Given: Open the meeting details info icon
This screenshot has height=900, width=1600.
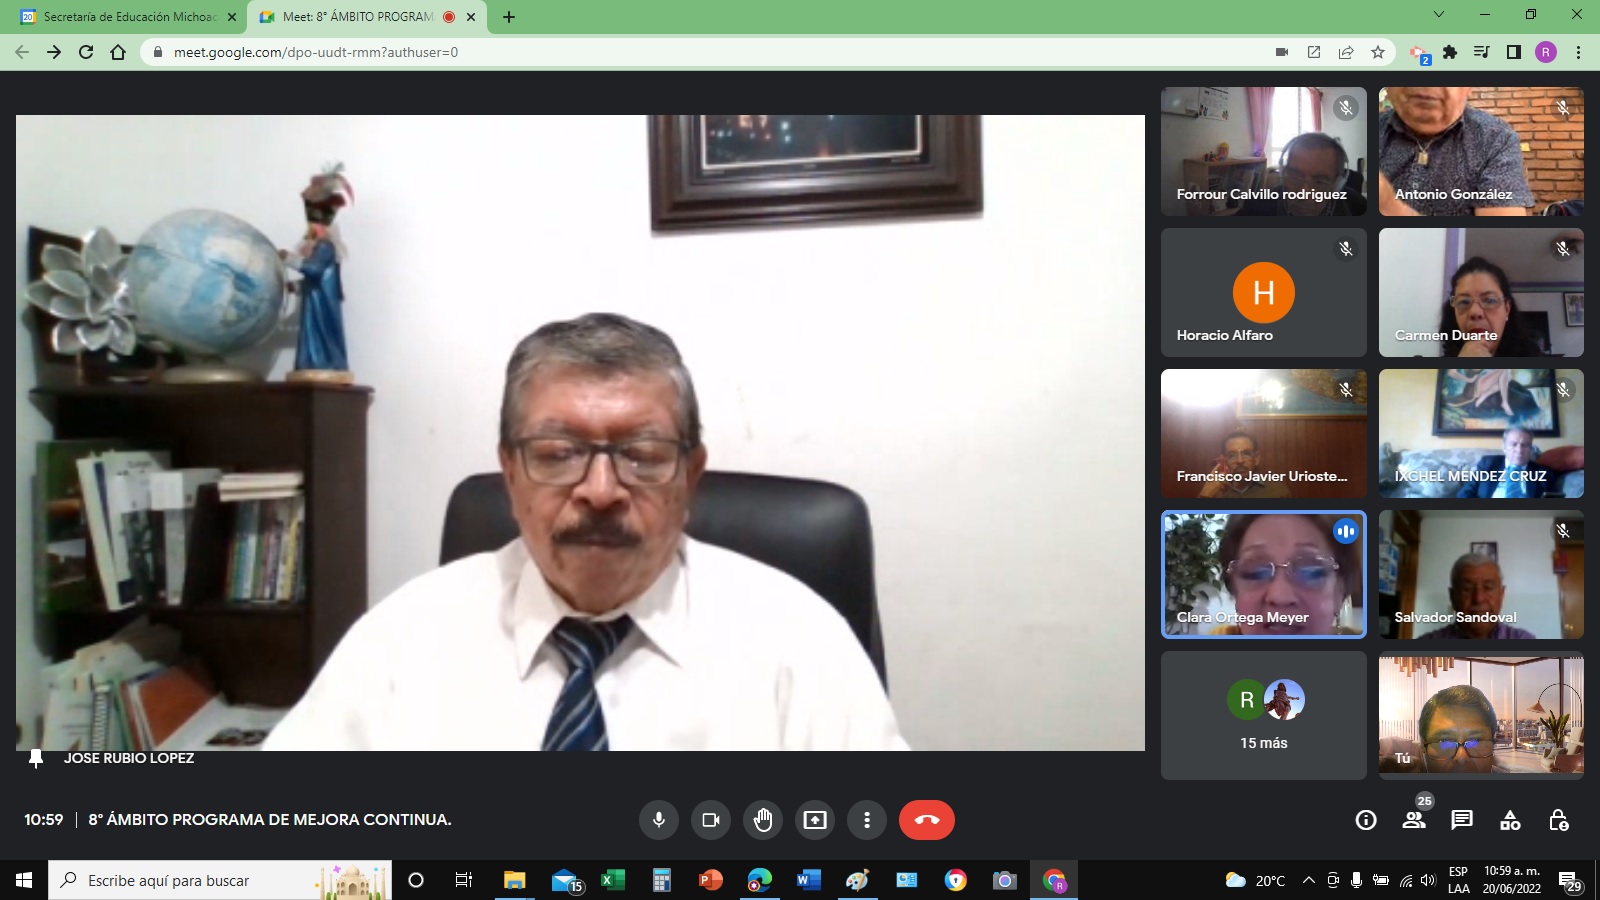Looking at the screenshot, I should click(x=1366, y=820).
